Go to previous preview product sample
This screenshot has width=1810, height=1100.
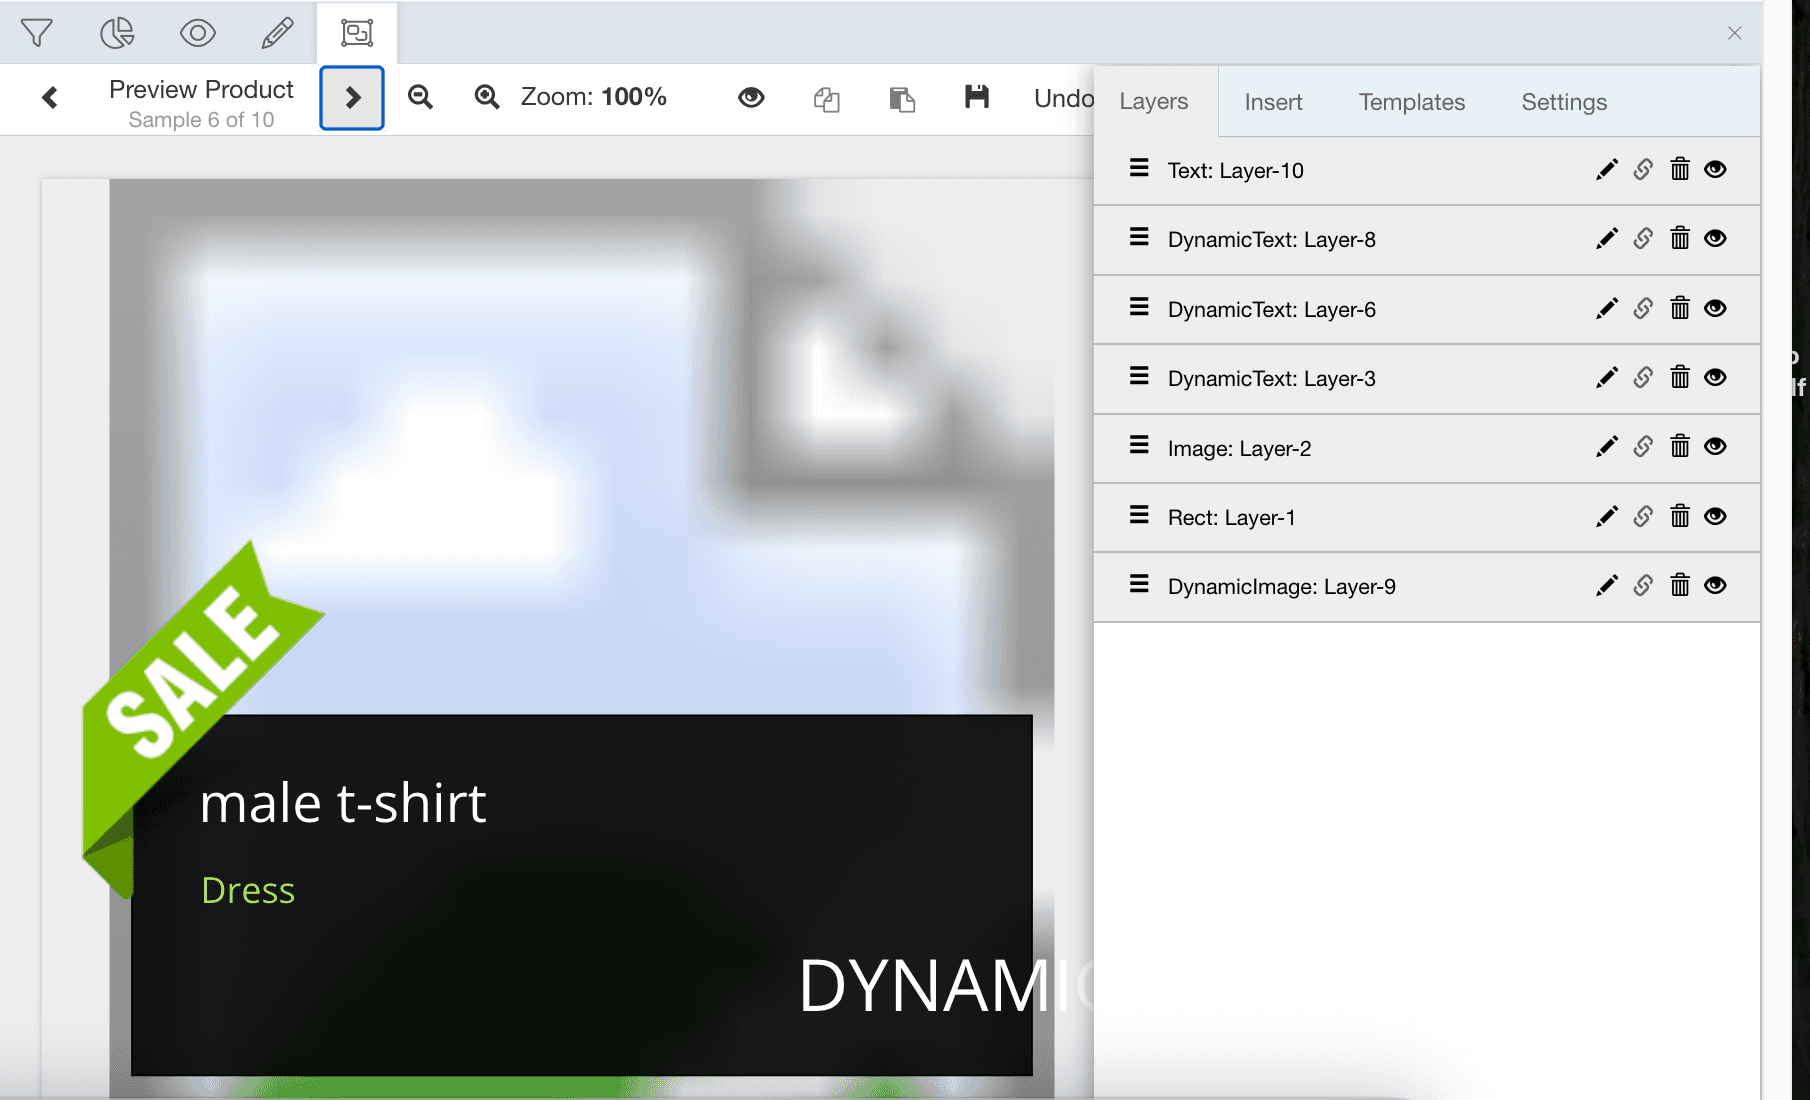click(x=50, y=98)
